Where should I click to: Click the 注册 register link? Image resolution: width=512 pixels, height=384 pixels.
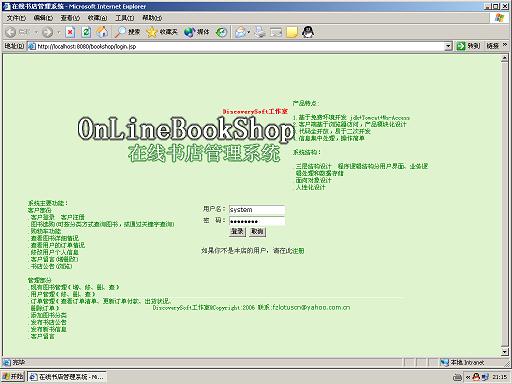click(x=298, y=251)
